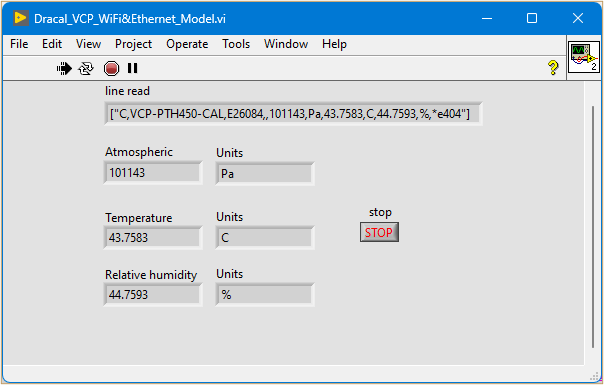Click the red STOP button

click(x=379, y=232)
